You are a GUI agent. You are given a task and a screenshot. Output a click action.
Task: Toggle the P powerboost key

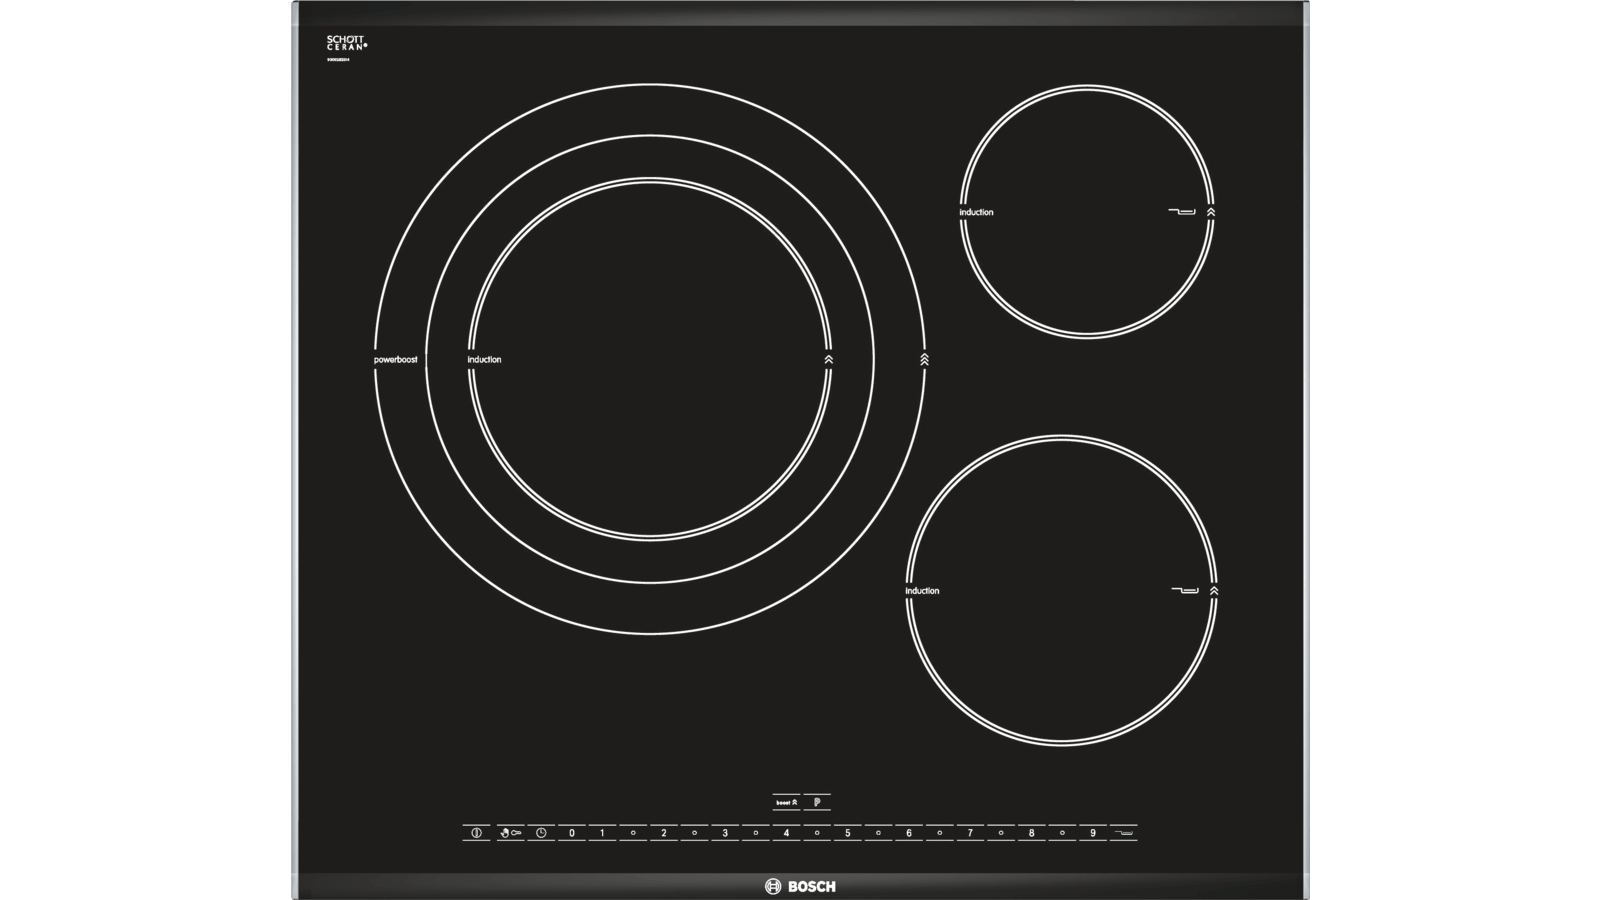[817, 802]
